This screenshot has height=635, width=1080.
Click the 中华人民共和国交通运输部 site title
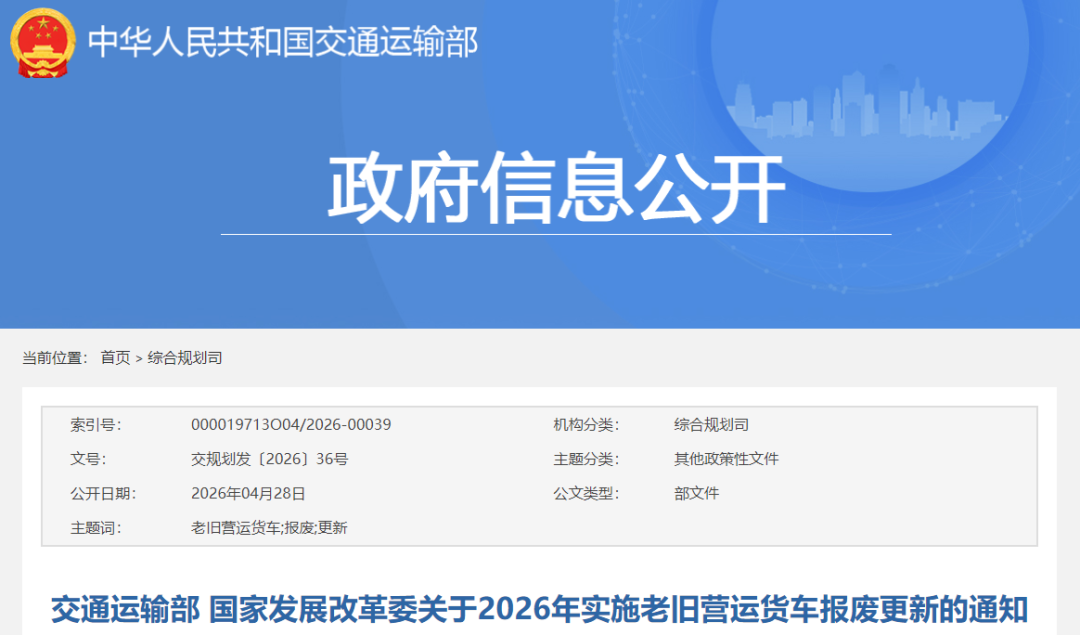click(284, 41)
